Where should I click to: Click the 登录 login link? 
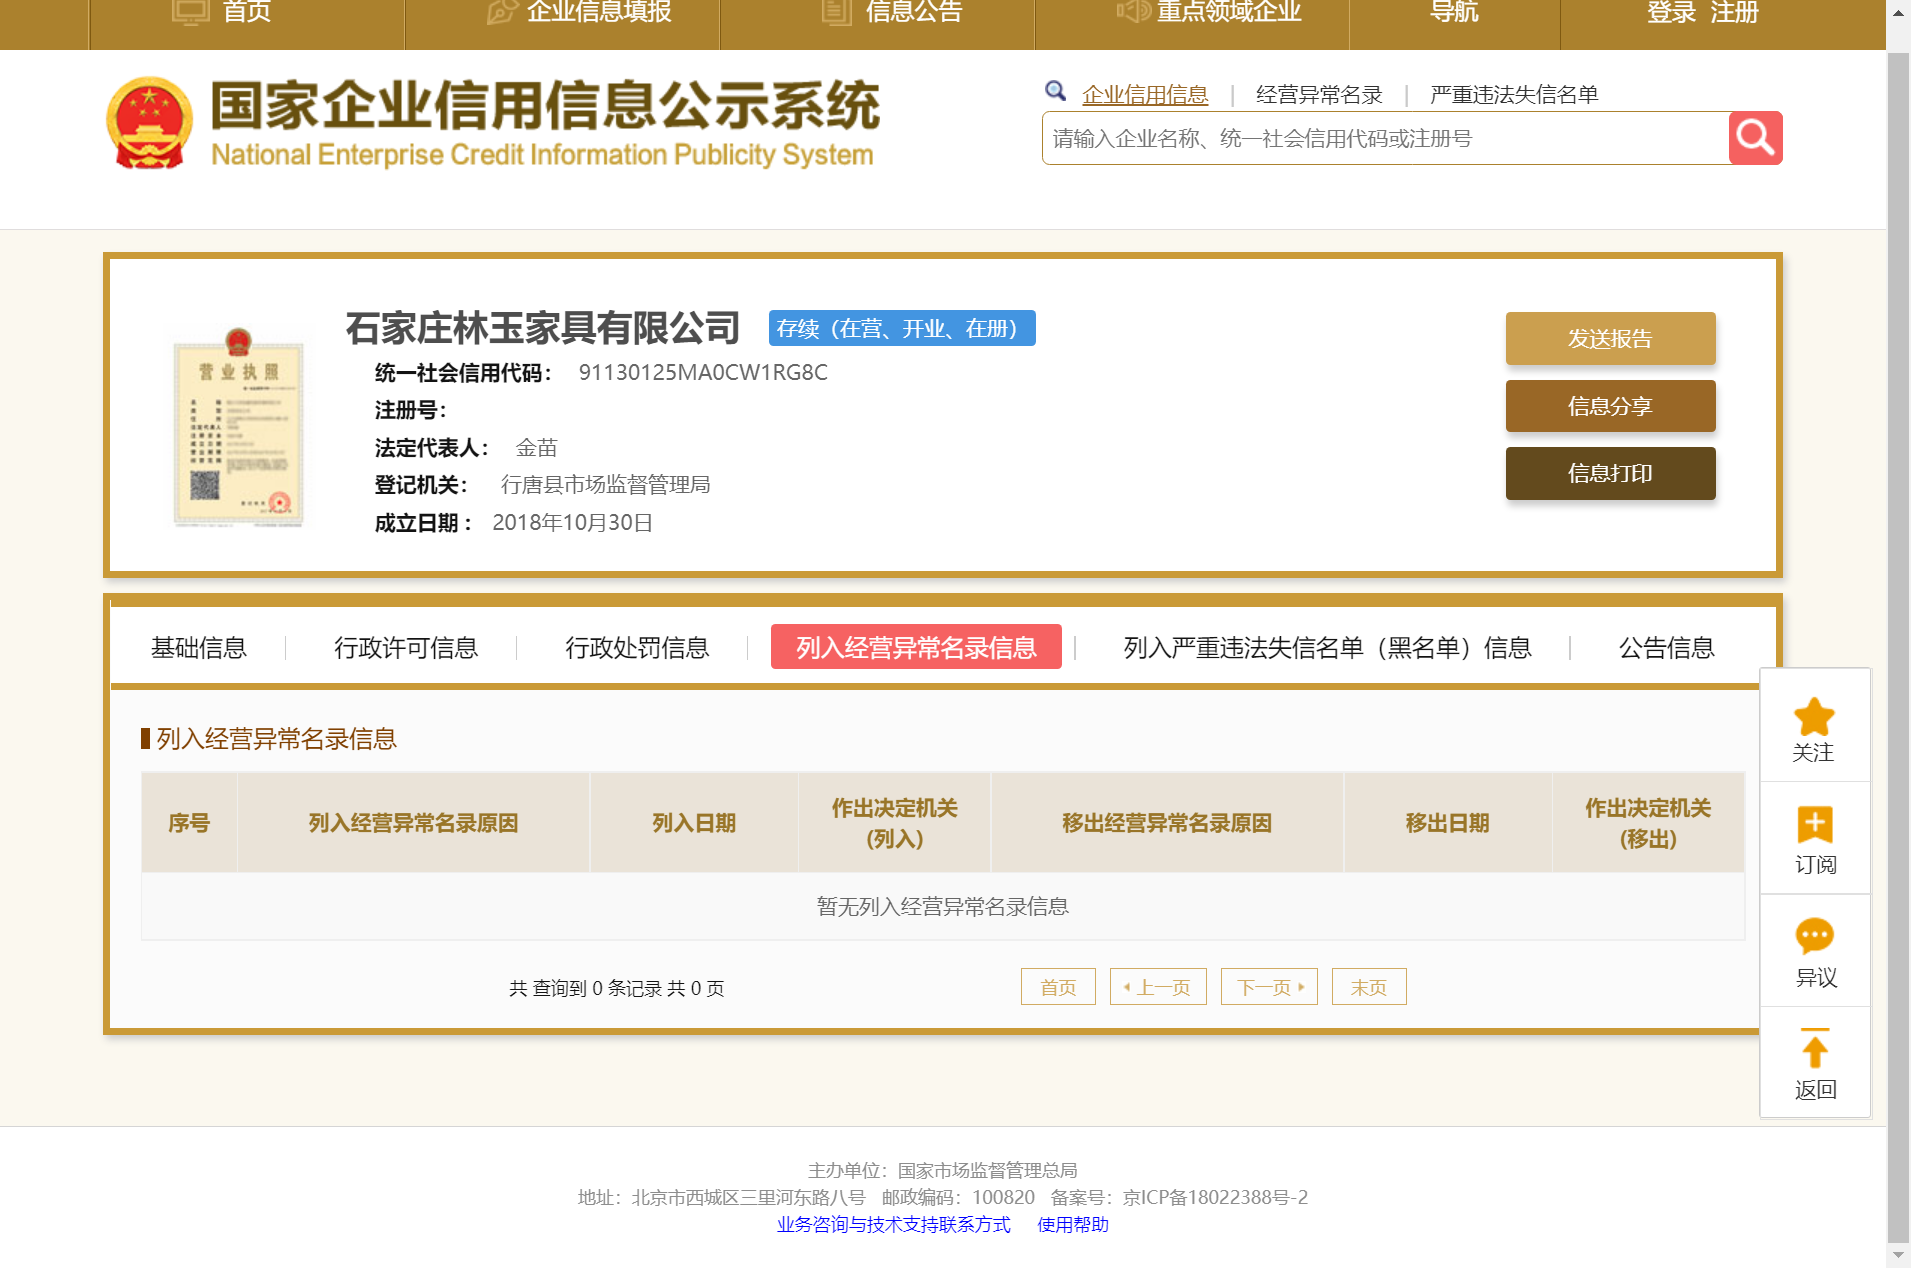[x=1672, y=12]
